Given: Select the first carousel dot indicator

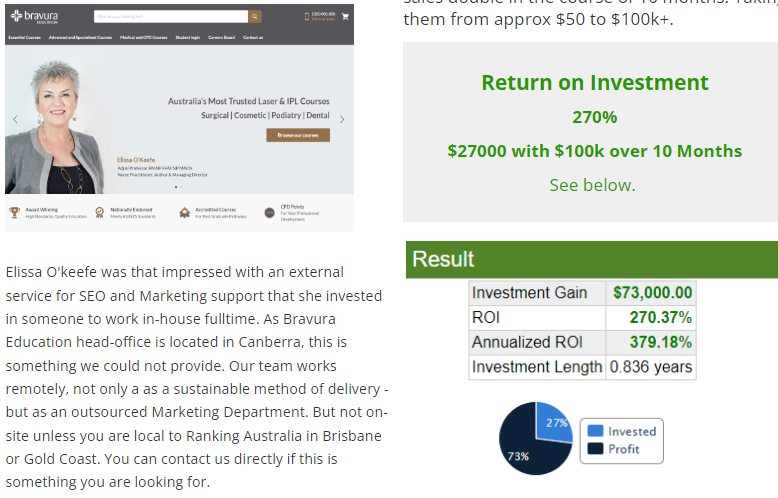Looking at the screenshot, I should point(176,187).
